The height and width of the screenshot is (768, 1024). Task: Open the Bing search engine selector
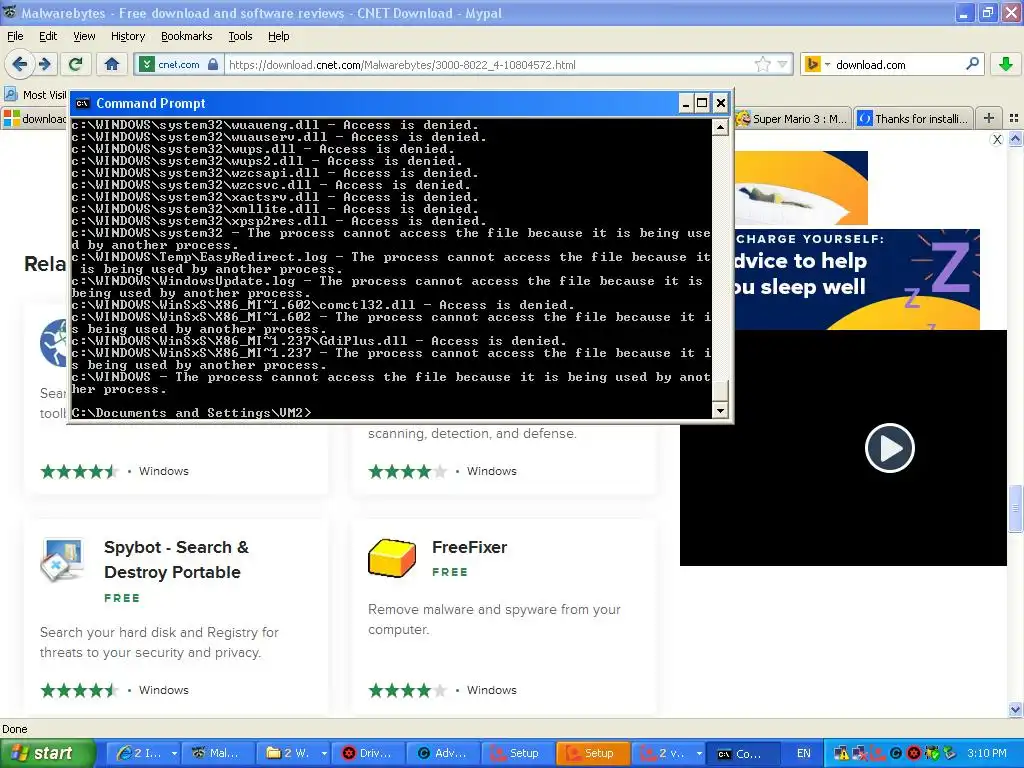[x=817, y=64]
